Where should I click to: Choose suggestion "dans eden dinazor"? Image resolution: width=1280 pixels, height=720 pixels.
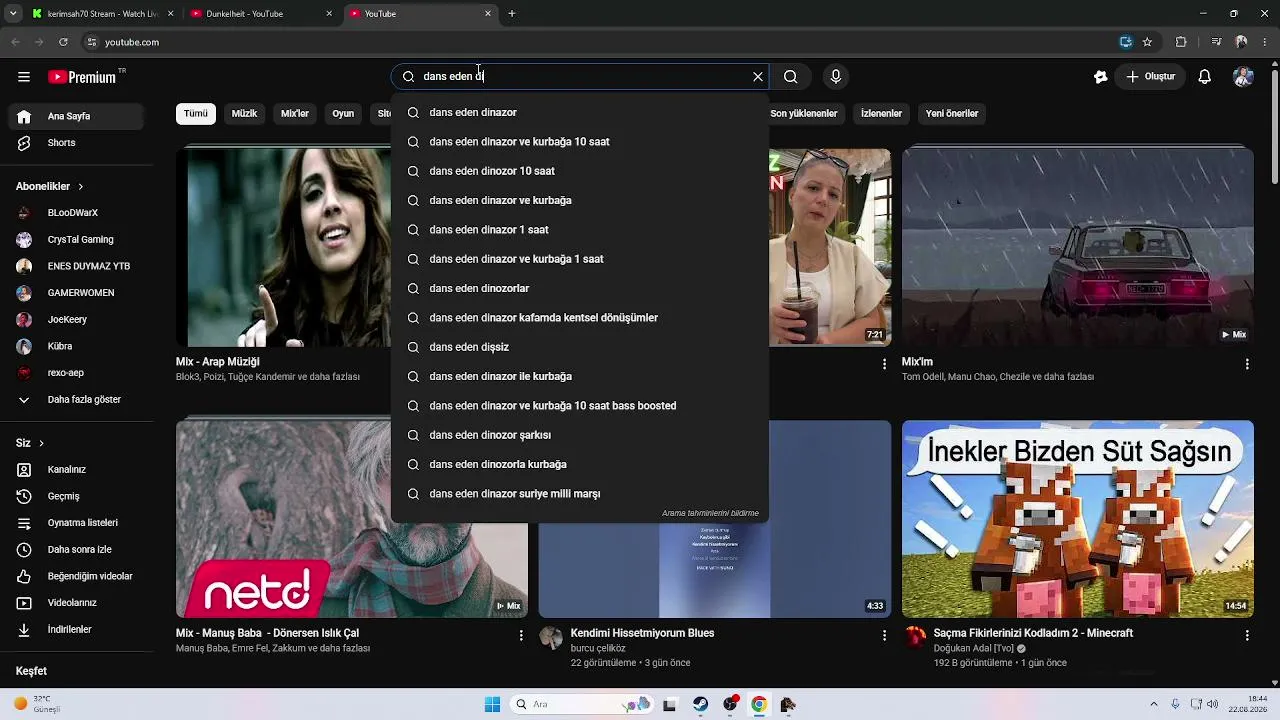[580, 112]
